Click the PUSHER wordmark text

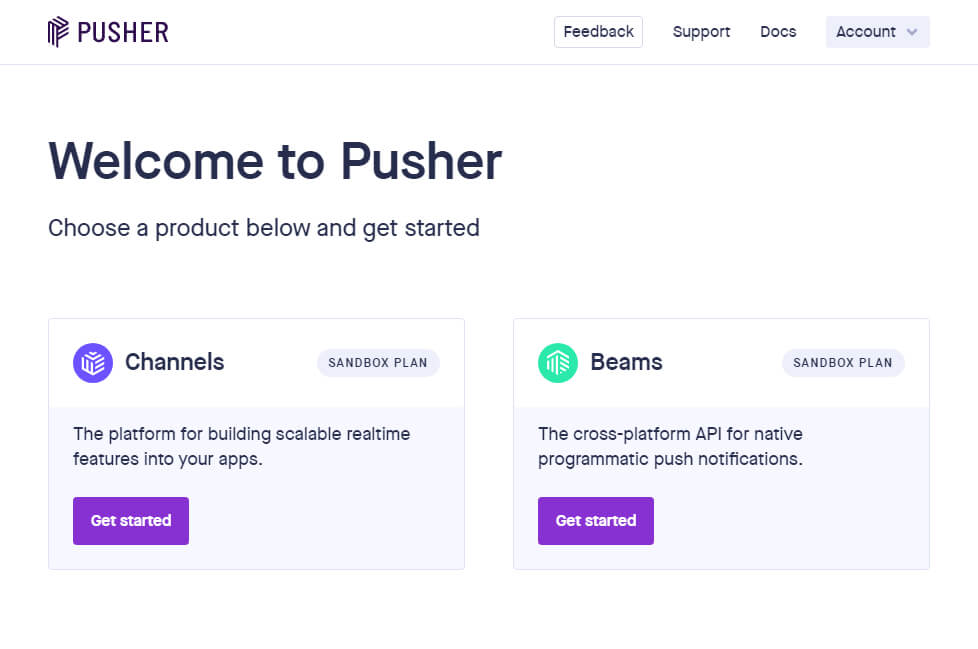123,32
